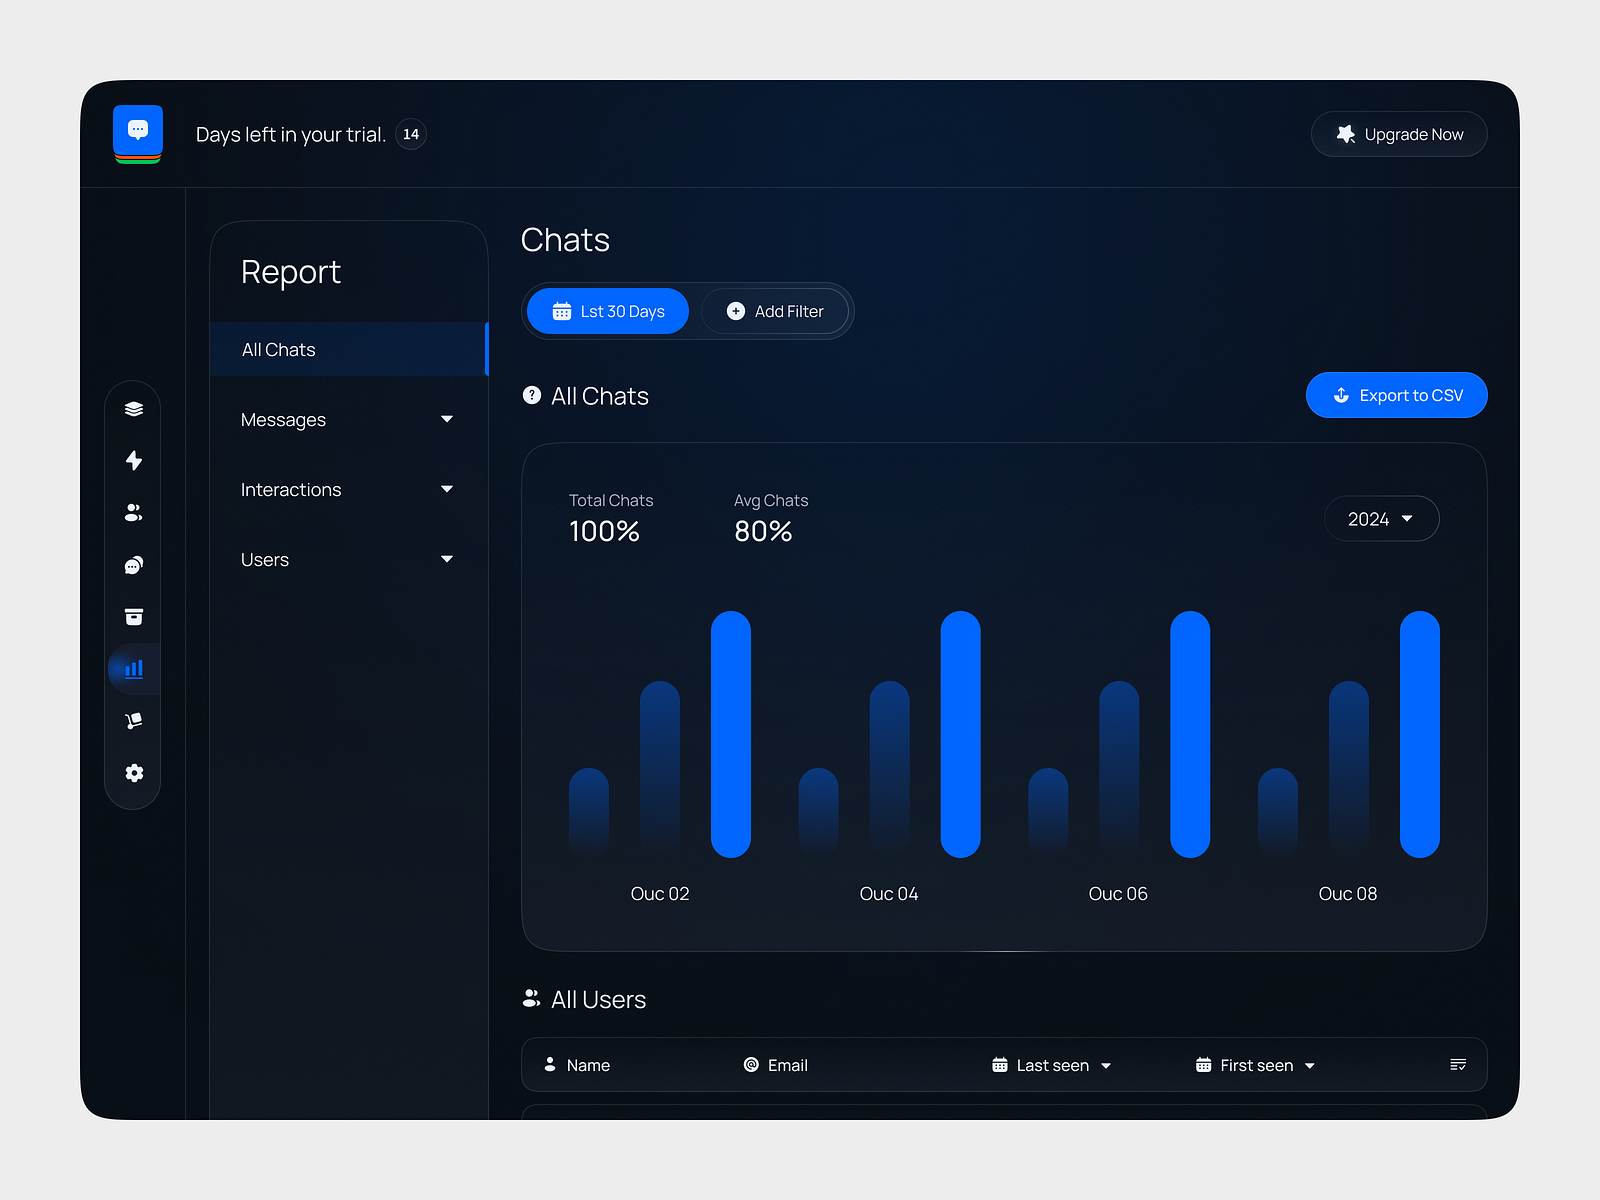
Task: Open the users section from the sidebar
Action: [133, 513]
